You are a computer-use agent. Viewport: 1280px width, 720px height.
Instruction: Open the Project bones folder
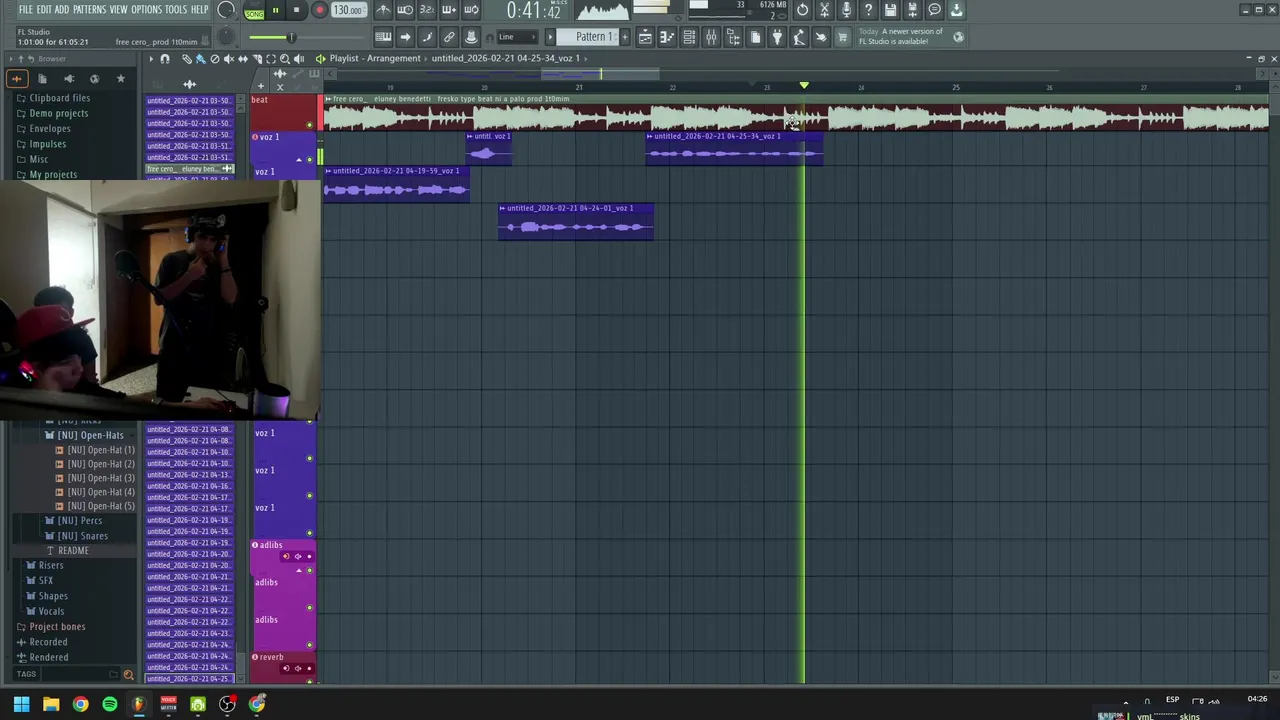[57, 626]
